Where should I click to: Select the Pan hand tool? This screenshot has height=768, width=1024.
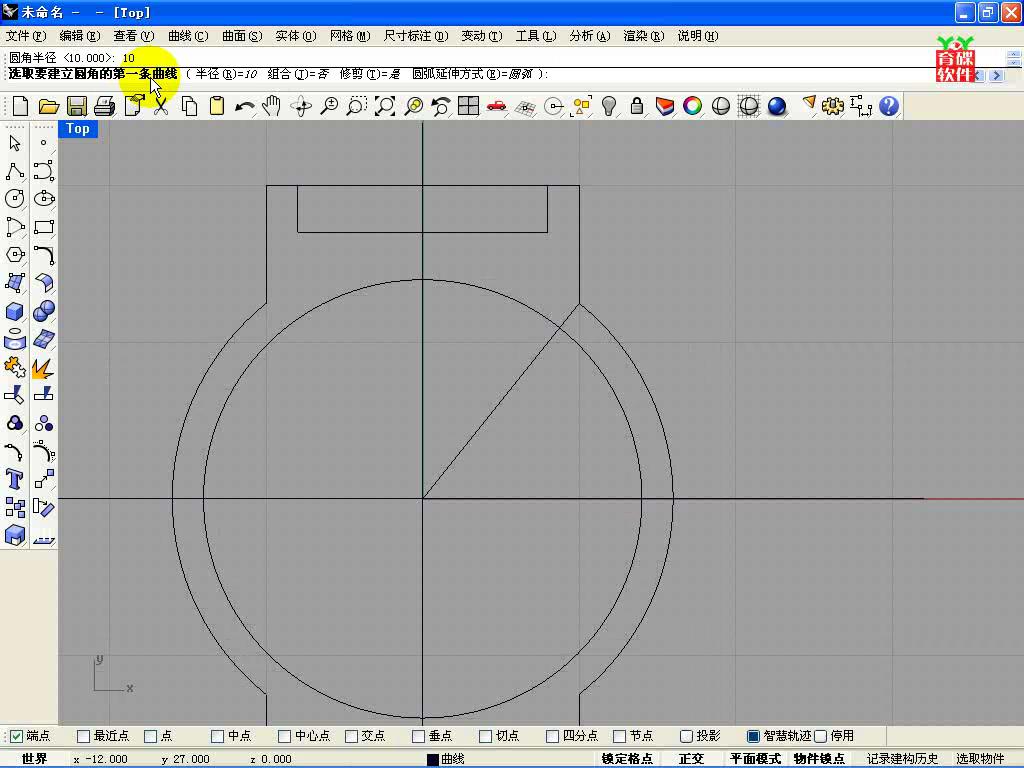click(x=272, y=106)
